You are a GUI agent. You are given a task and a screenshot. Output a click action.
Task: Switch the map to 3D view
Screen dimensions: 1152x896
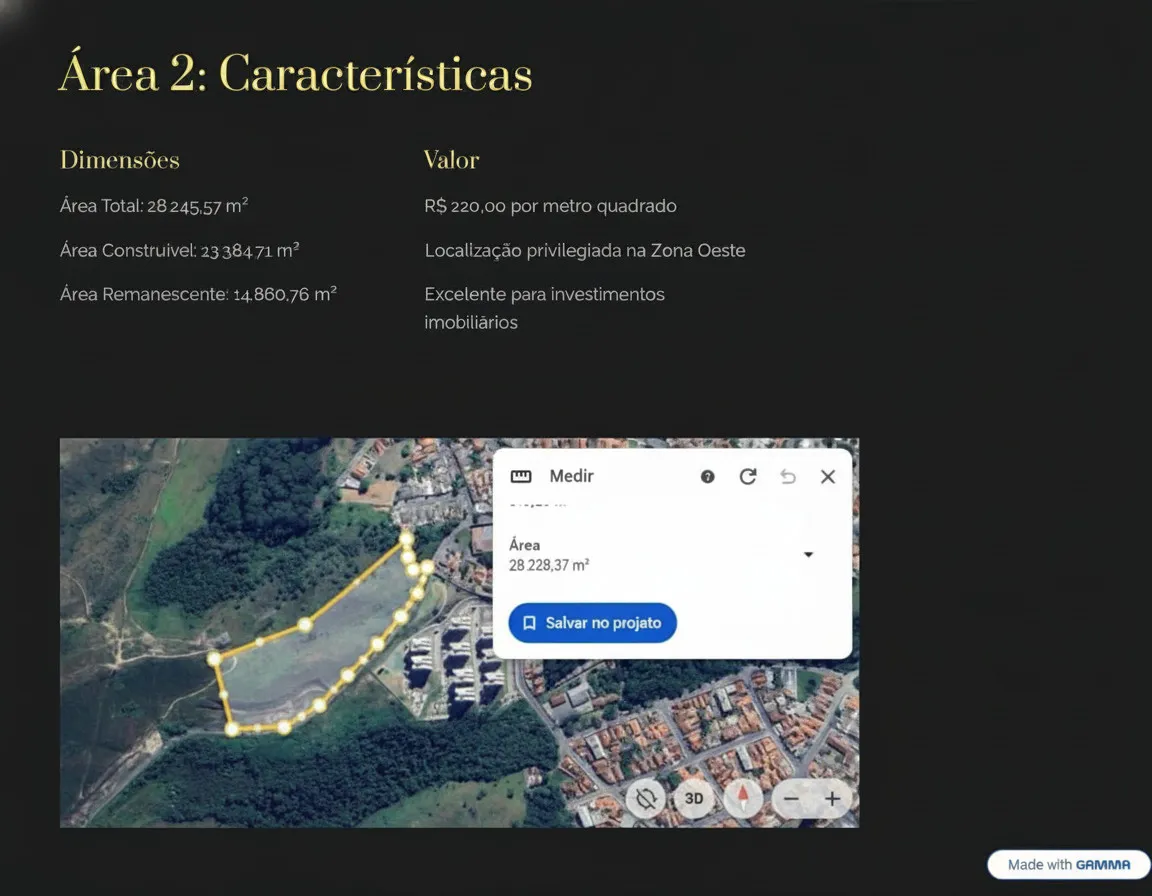coord(694,798)
